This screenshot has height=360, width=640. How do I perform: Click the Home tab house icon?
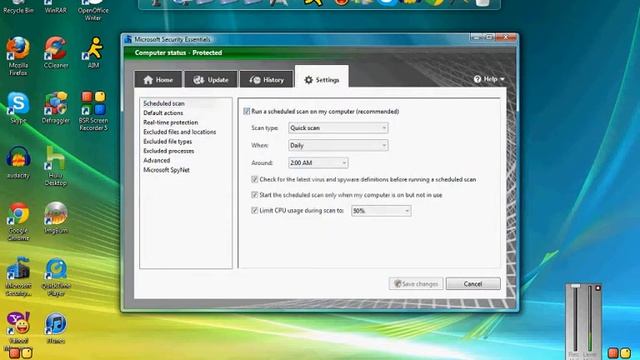click(x=148, y=80)
